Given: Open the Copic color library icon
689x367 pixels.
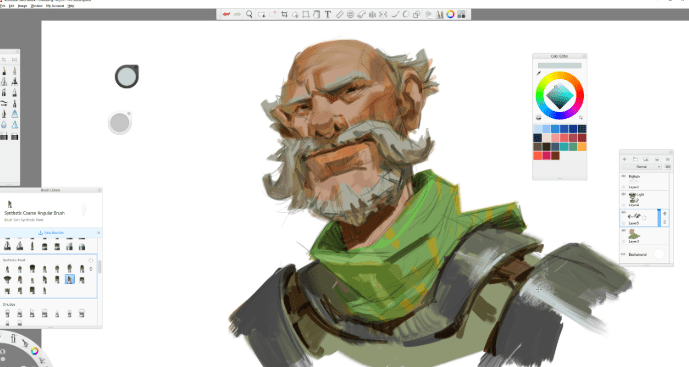Looking at the screenshot, I should (x=461, y=15).
